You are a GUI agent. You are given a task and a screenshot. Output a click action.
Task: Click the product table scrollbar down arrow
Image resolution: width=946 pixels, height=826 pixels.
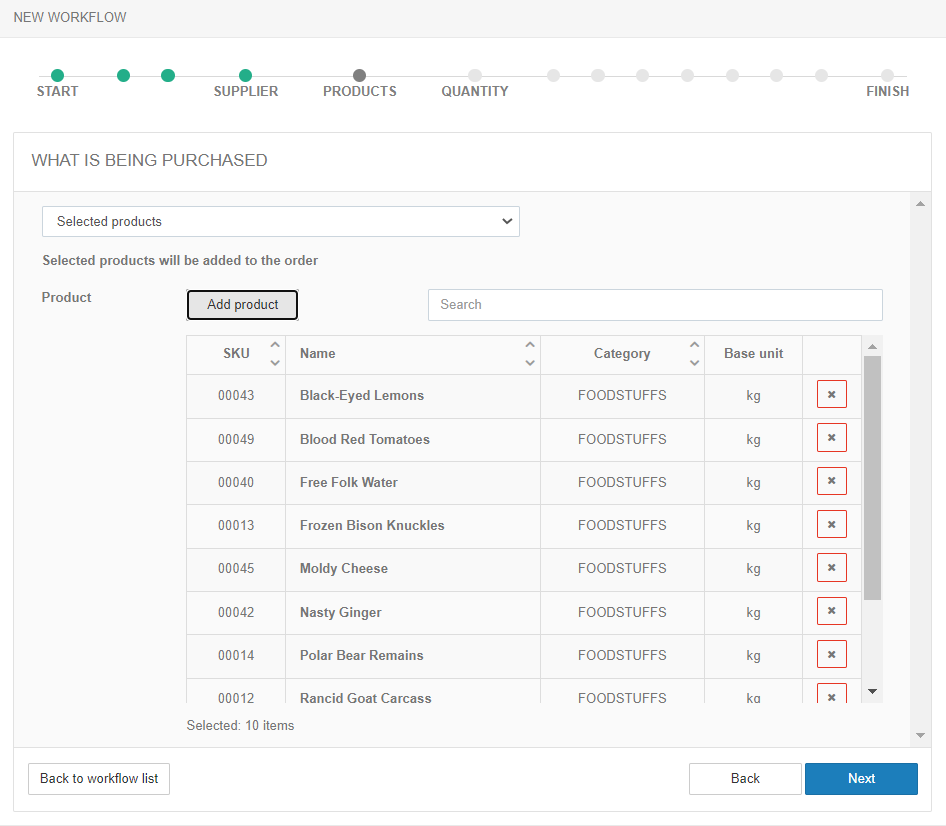pos(872,691)
